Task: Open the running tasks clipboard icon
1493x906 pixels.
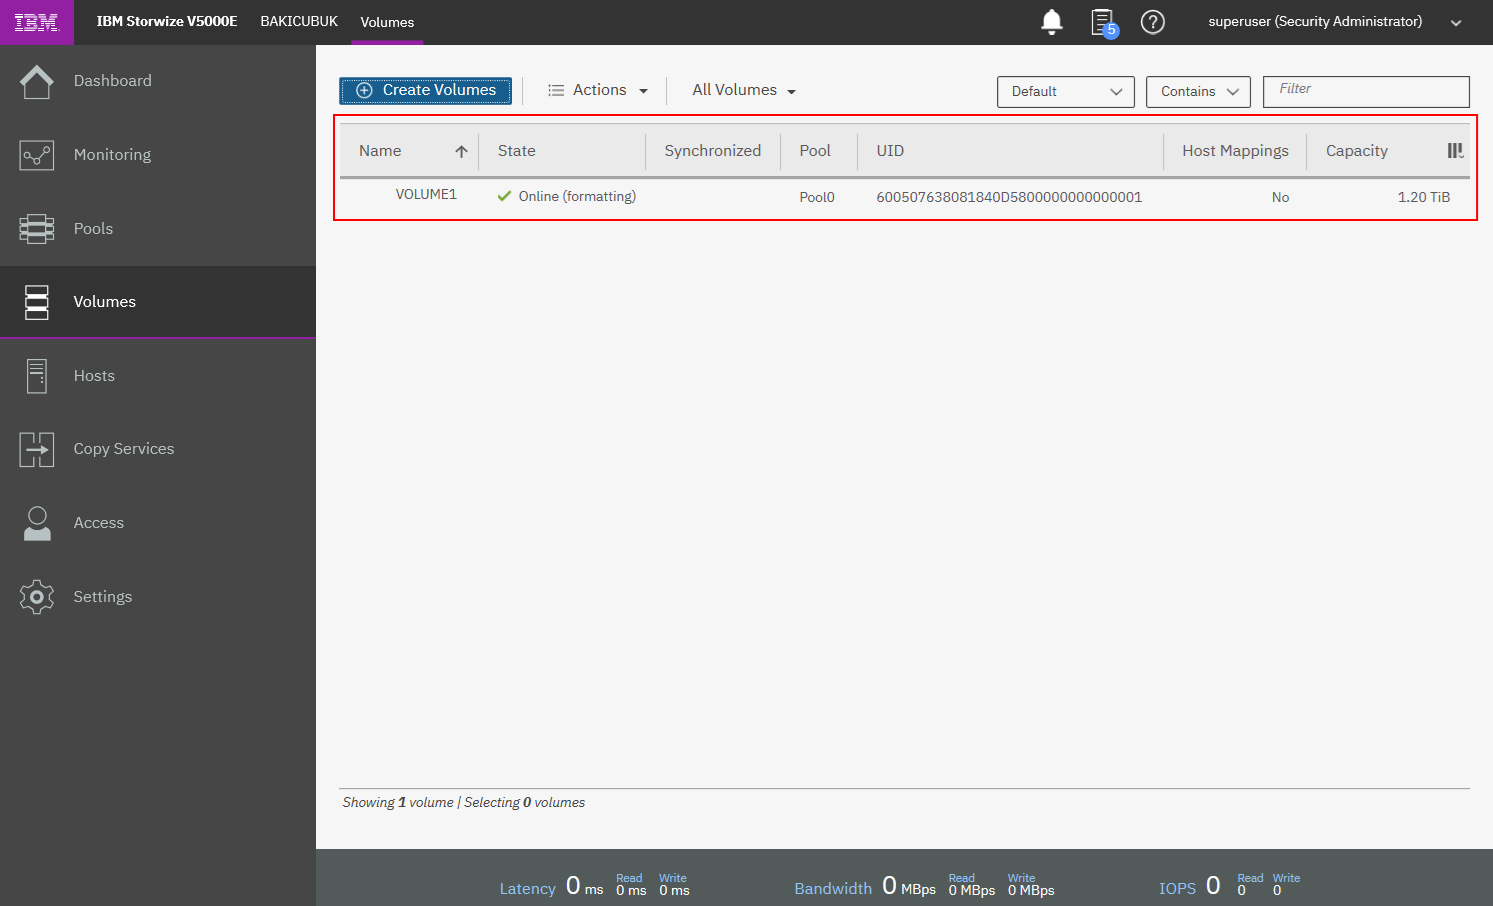Action: pos(1103,22)
